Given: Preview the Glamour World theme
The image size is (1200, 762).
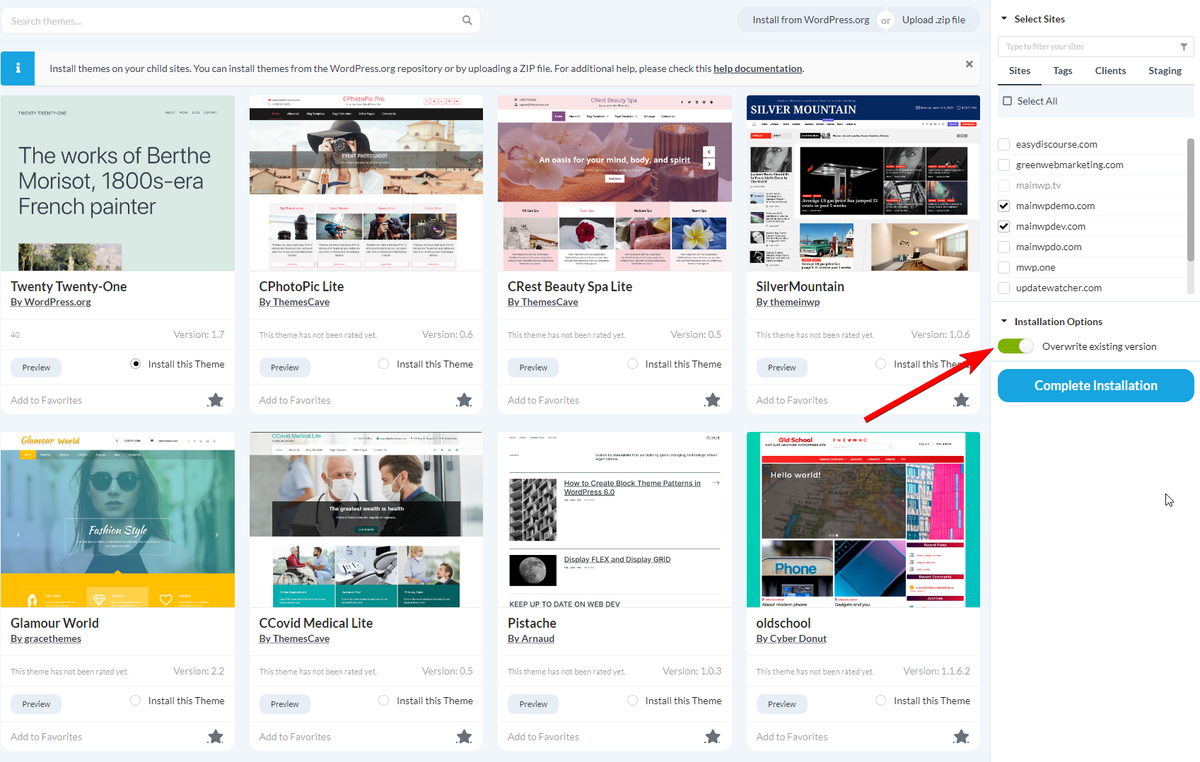Looking at the screenshot, I should (36, 704).
